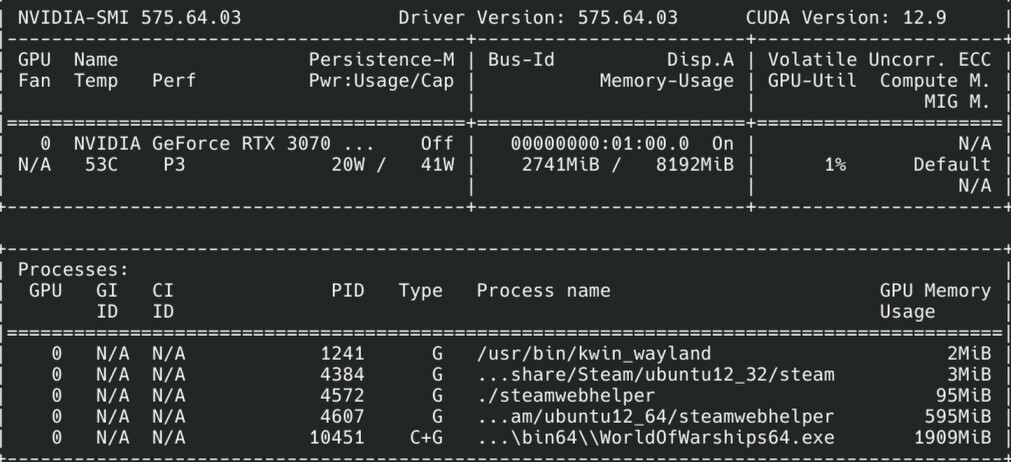
Task: Click the CUDA Version 12.9 label
Action: (x=846, y=17)
